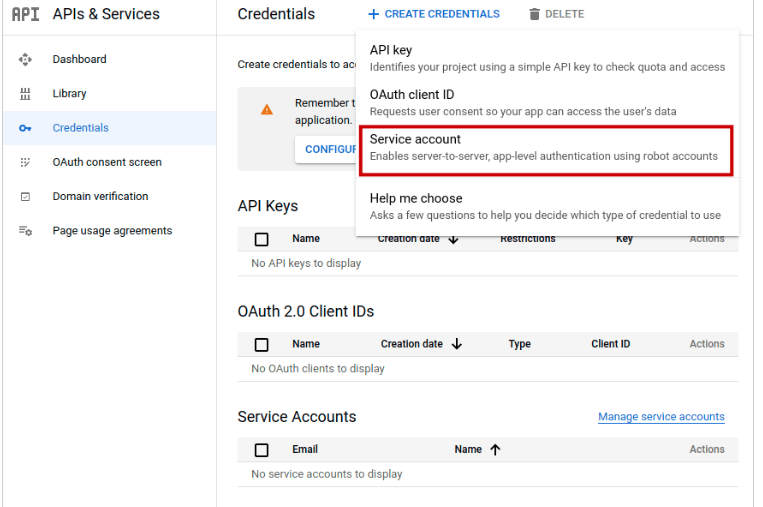
Task: Click the Library grid icon
Action: [x=25, y=93]
